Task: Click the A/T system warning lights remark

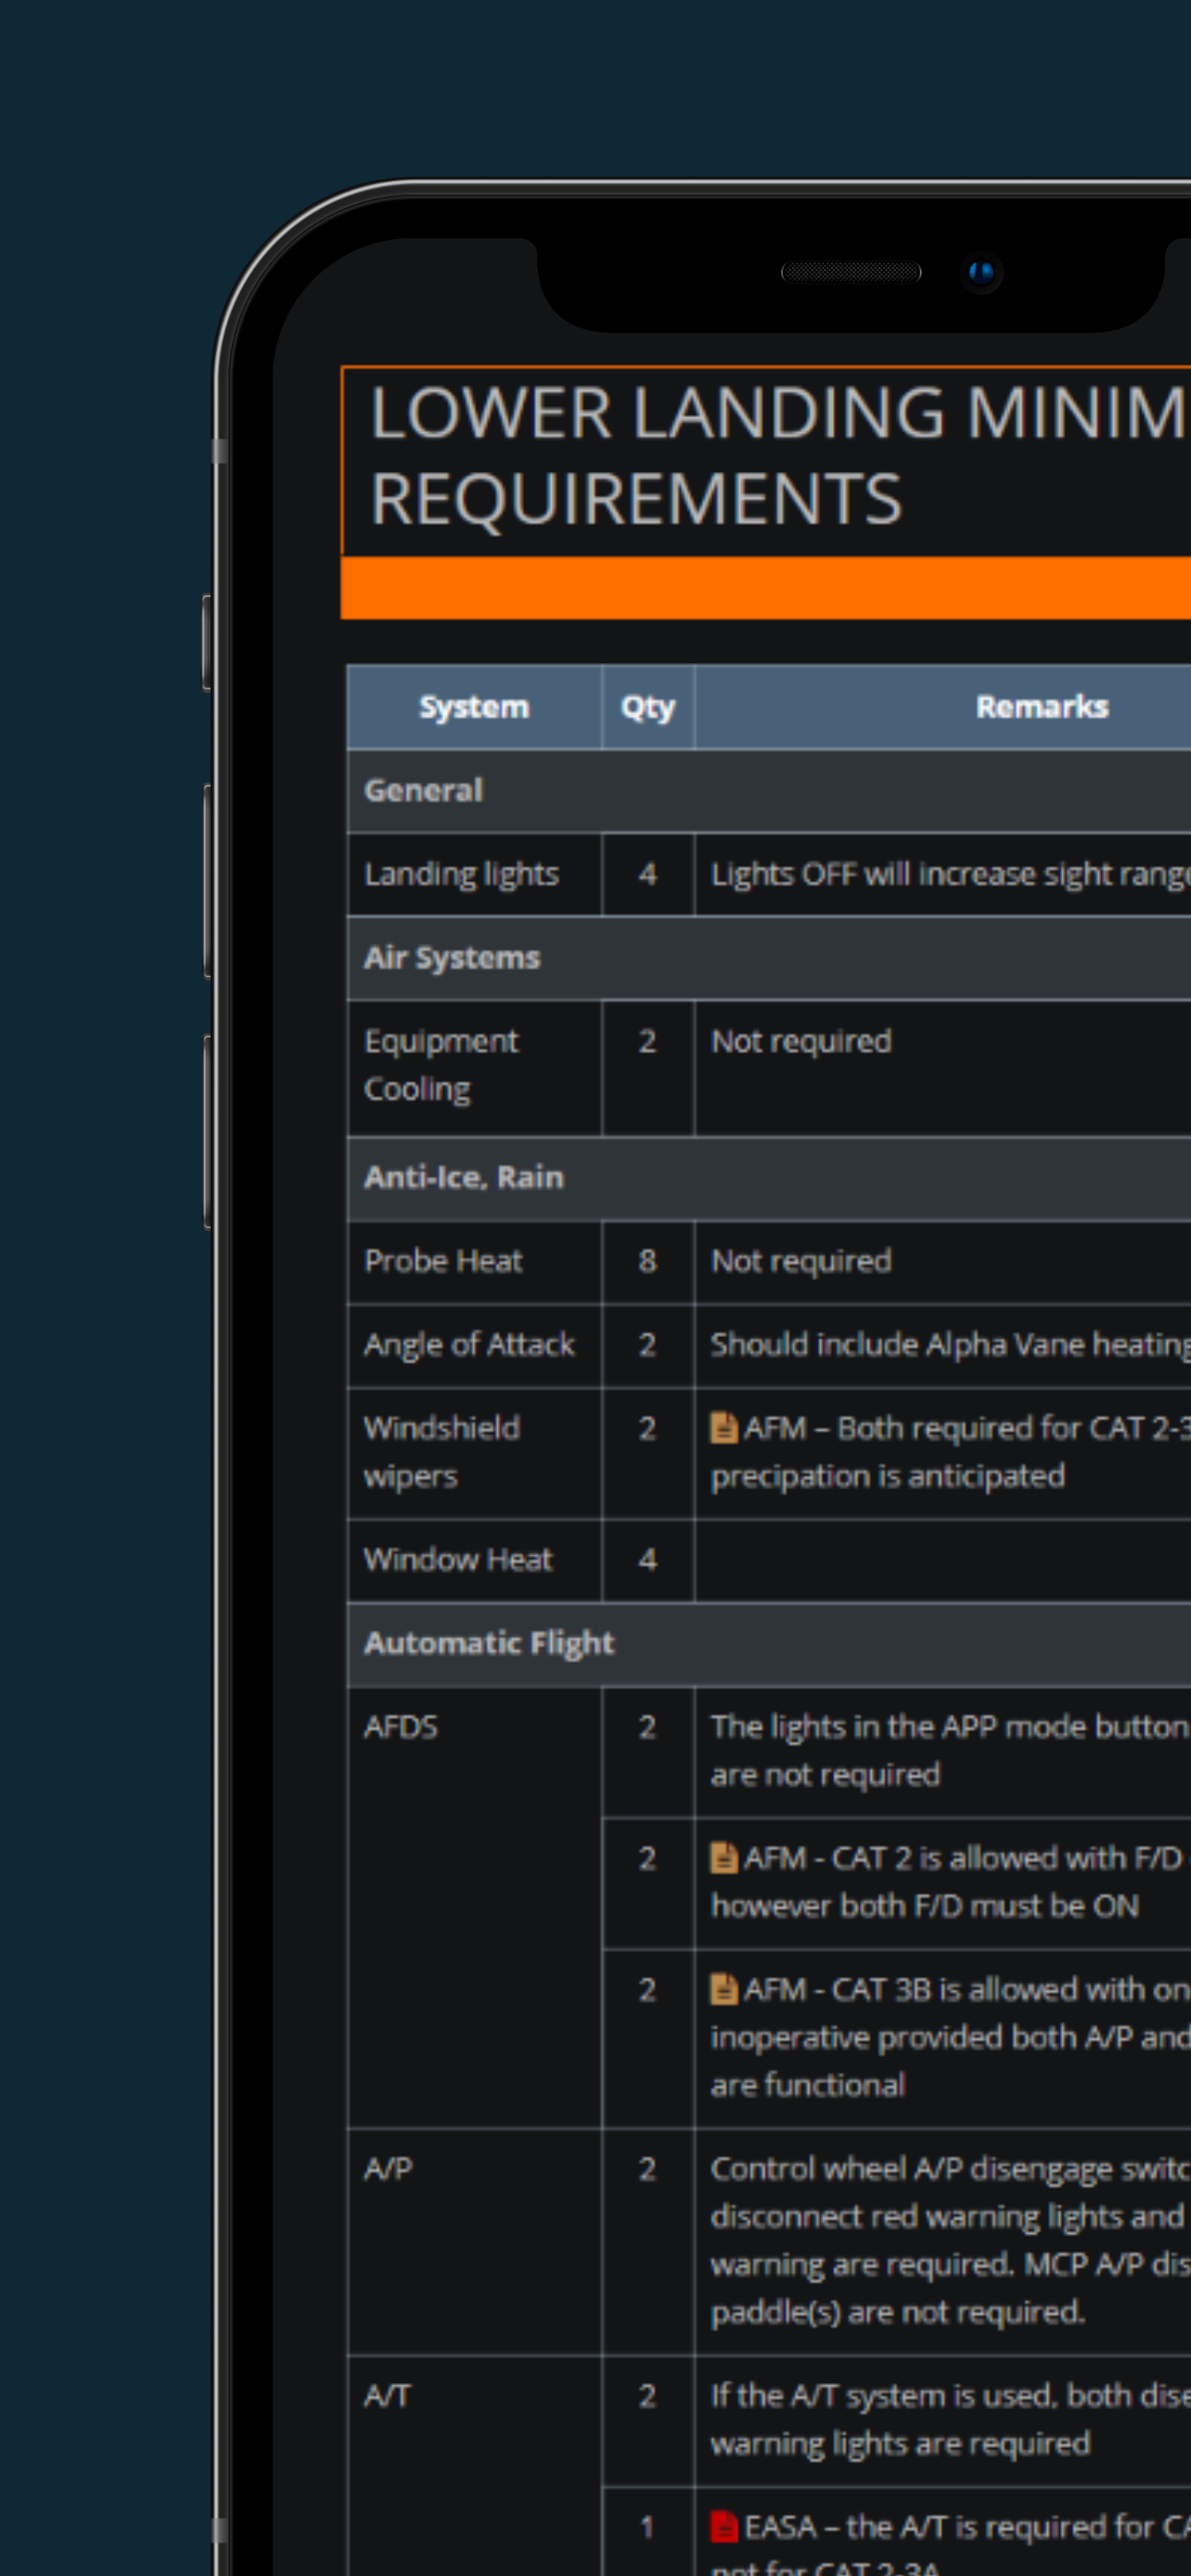Action: [951, 2419]
